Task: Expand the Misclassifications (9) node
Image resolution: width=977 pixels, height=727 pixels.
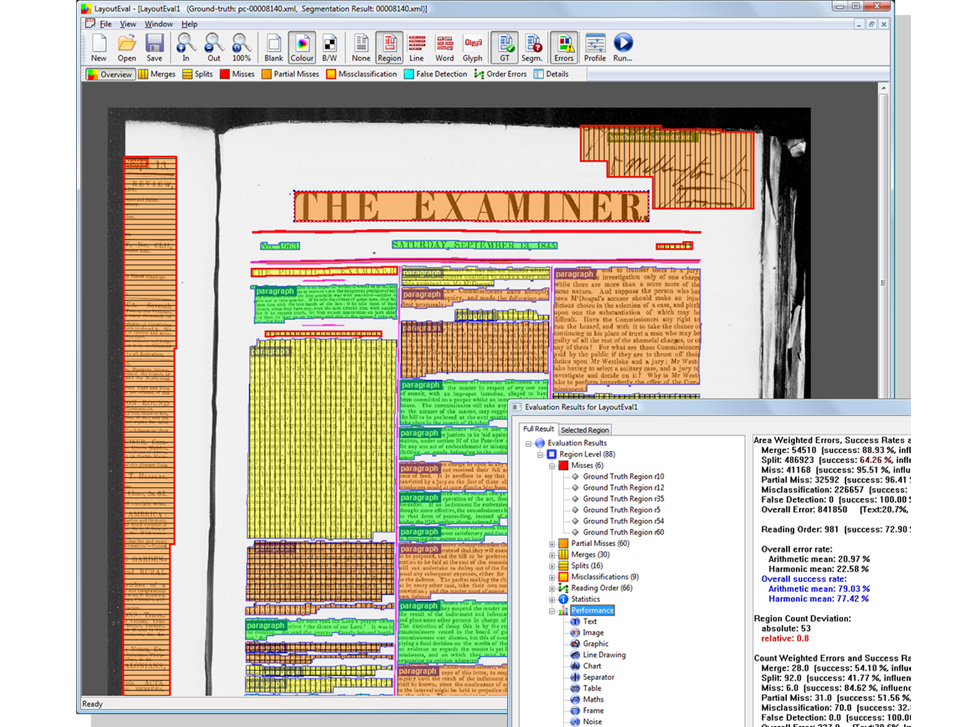Action: (x=551, y=577)
